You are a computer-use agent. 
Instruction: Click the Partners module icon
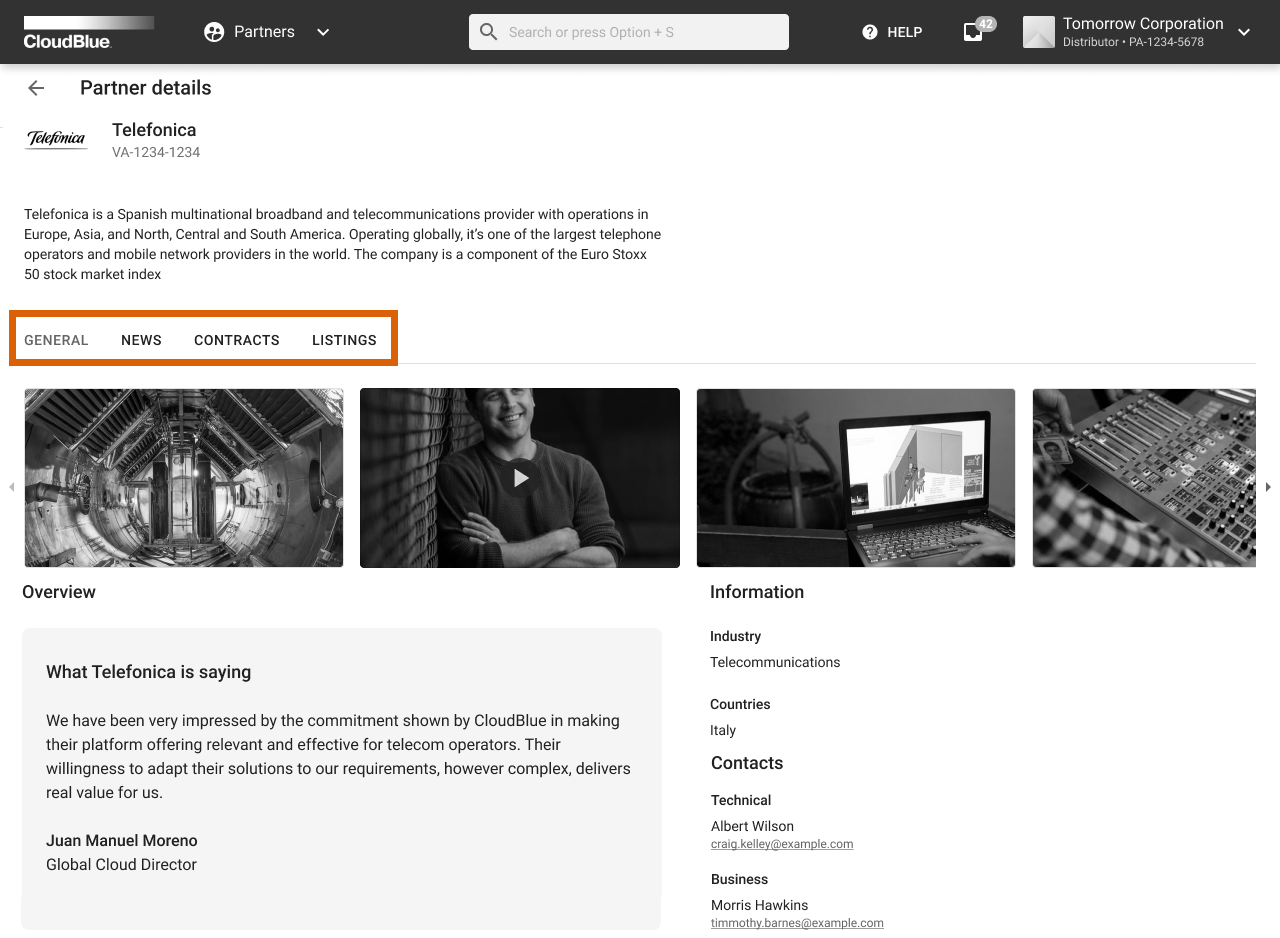click(x=214, y=32)
